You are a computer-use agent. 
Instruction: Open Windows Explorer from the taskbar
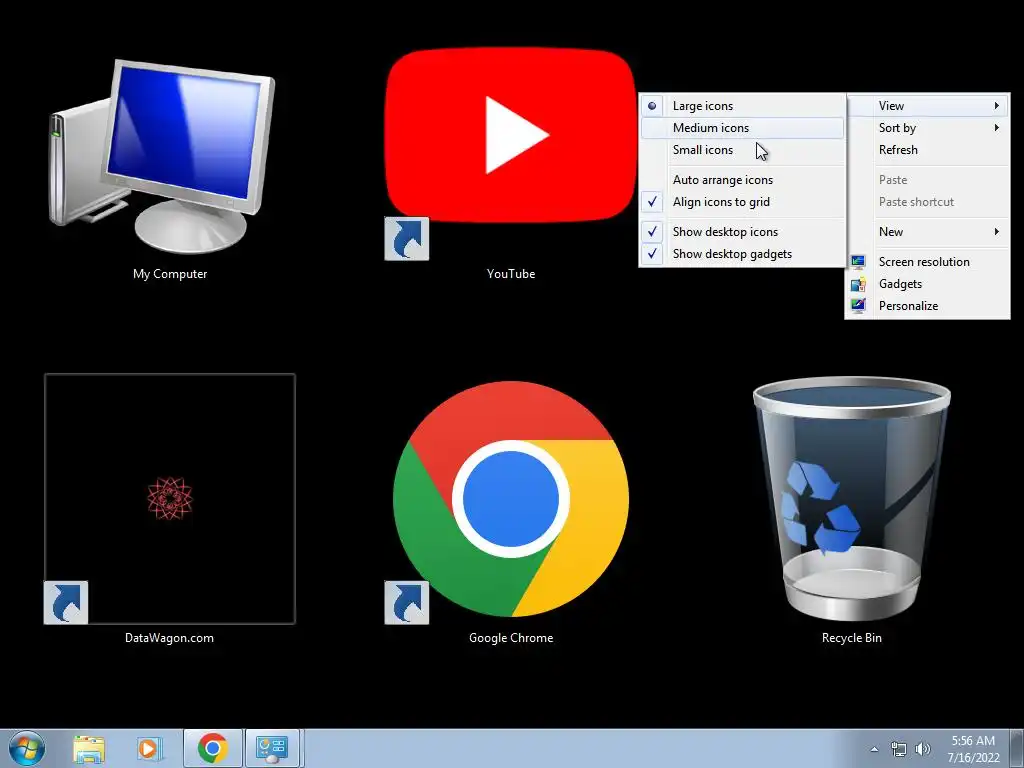[x=89, y=749]
